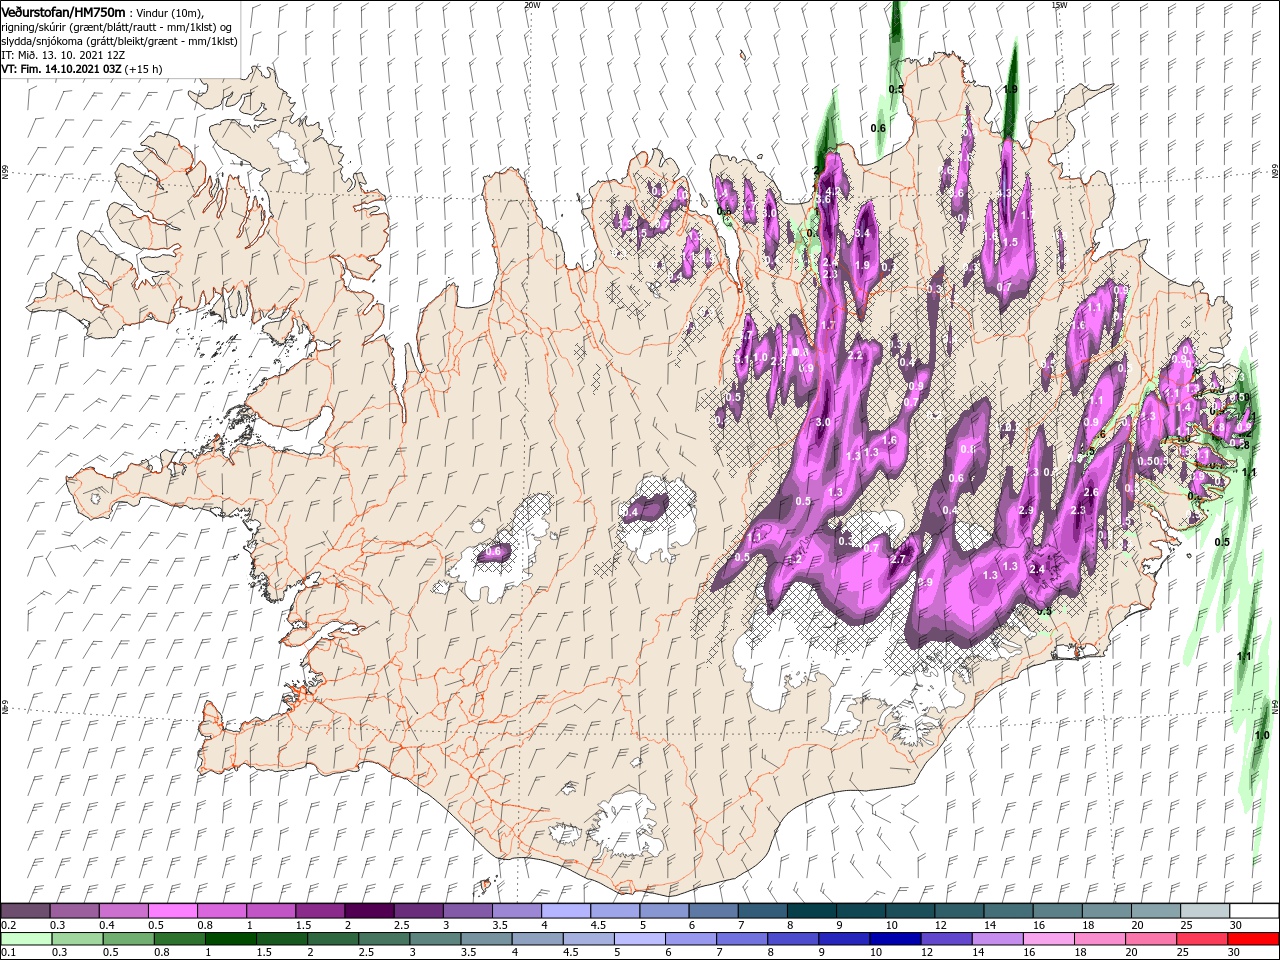Pick the 2–2.5 darkest purple snow legend swatch
Screen dimensions: 1280x960
[368, 911]
